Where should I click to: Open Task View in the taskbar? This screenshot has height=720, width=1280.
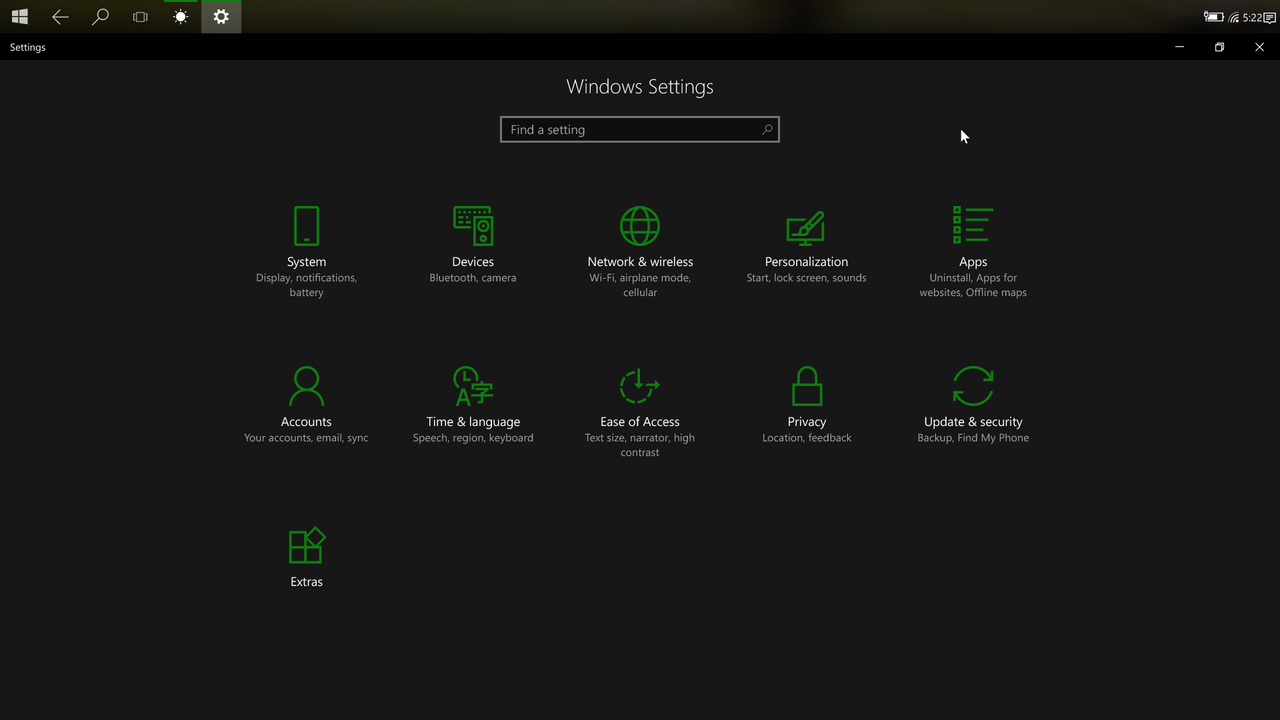(140, 17)
